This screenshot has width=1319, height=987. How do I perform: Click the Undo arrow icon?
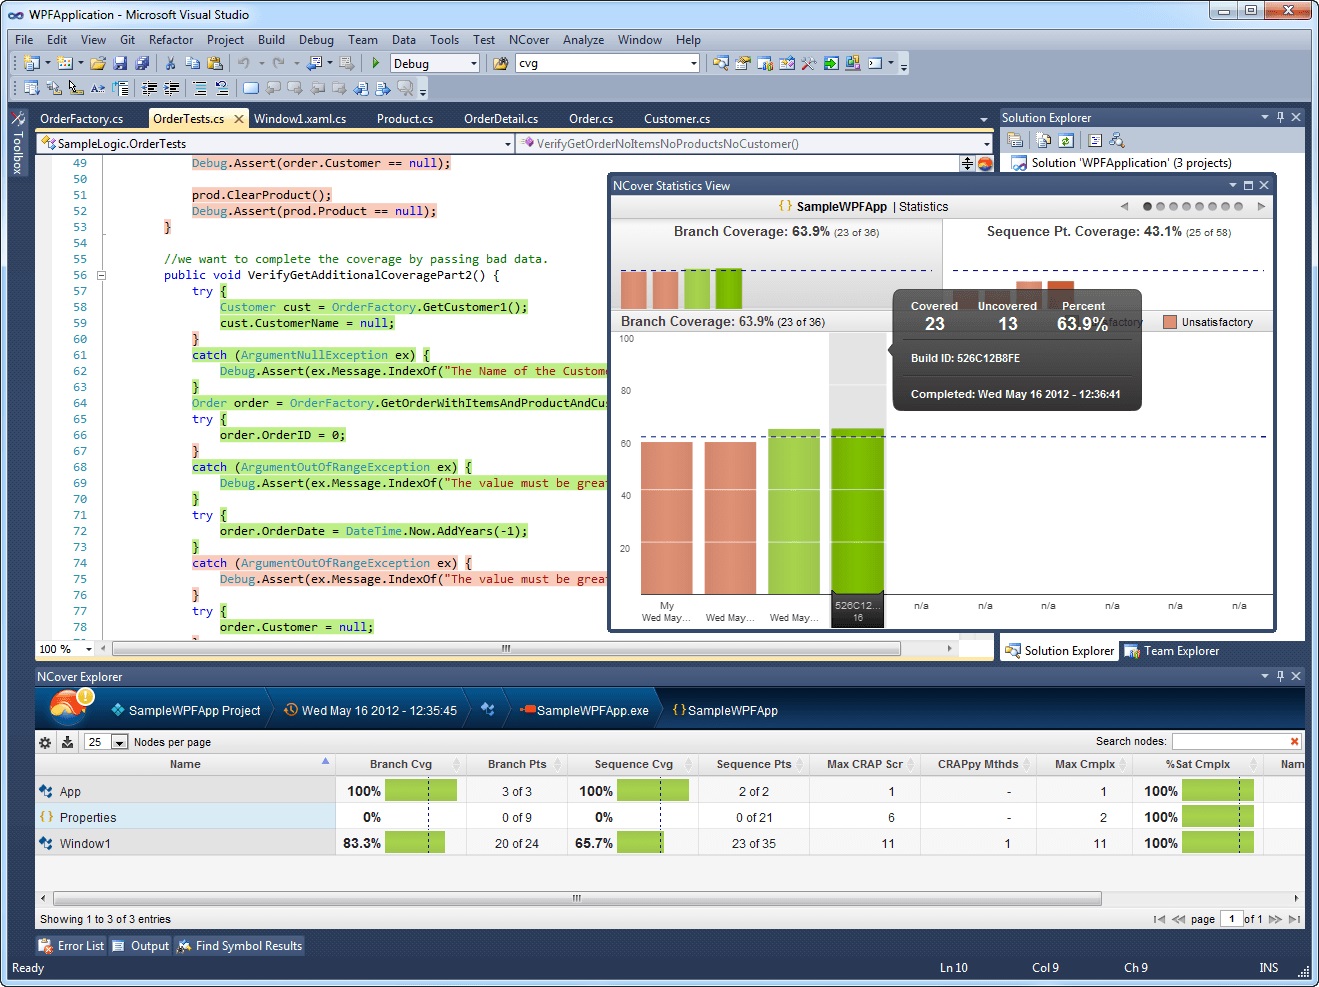[243, 63]
